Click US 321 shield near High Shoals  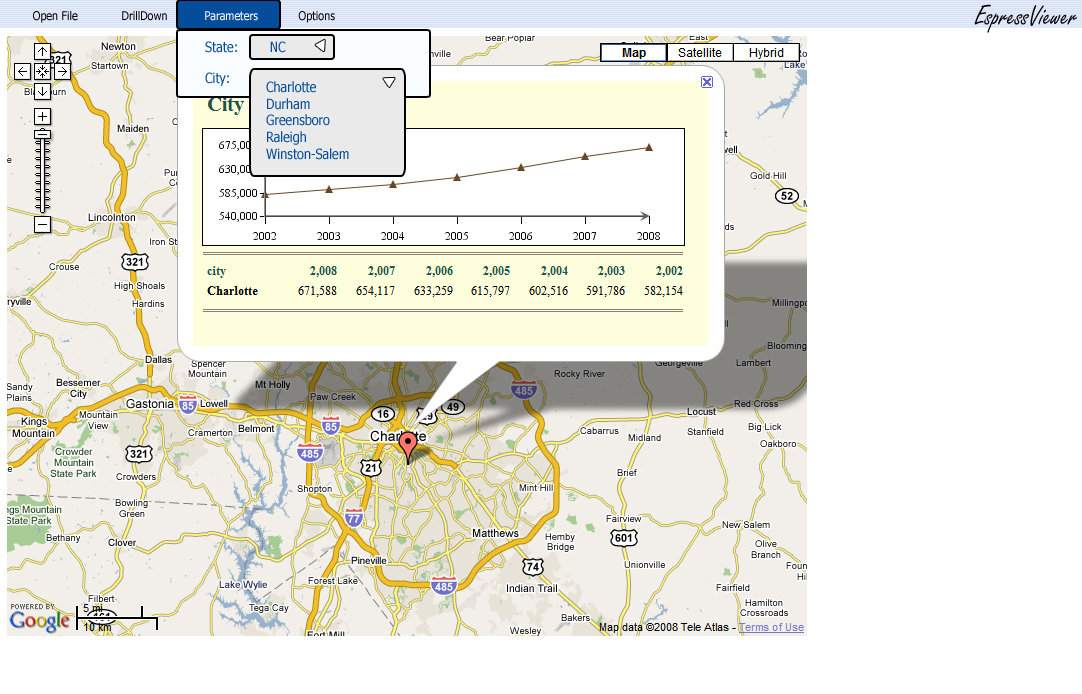click(x=135, y=261)
